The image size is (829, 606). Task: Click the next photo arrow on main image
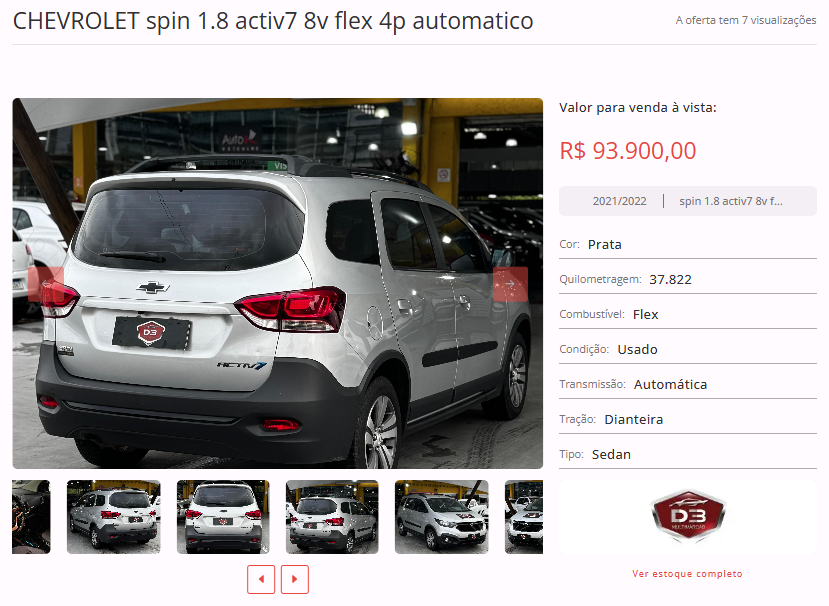point(510,284)
